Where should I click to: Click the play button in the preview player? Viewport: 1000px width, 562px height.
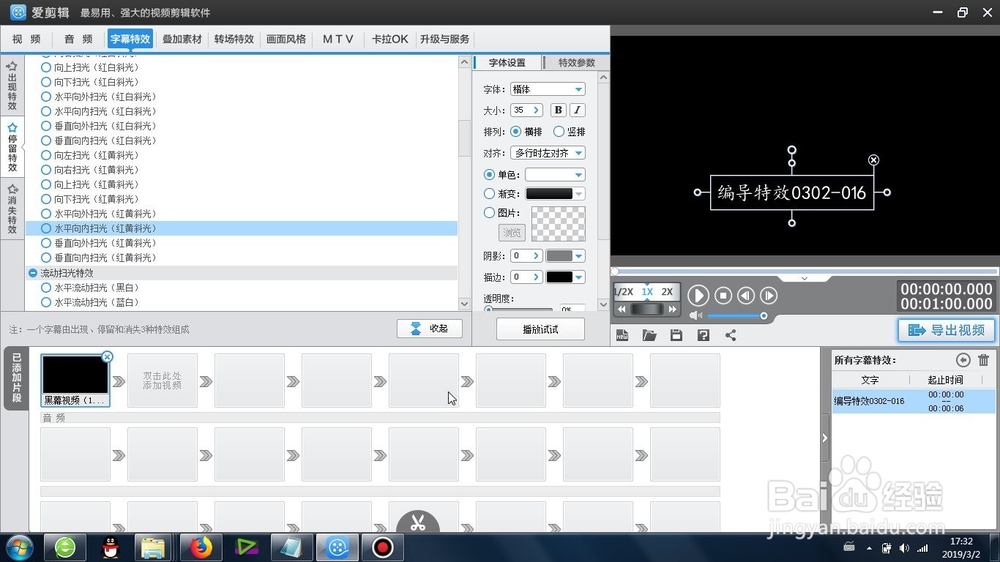(698, 295)
